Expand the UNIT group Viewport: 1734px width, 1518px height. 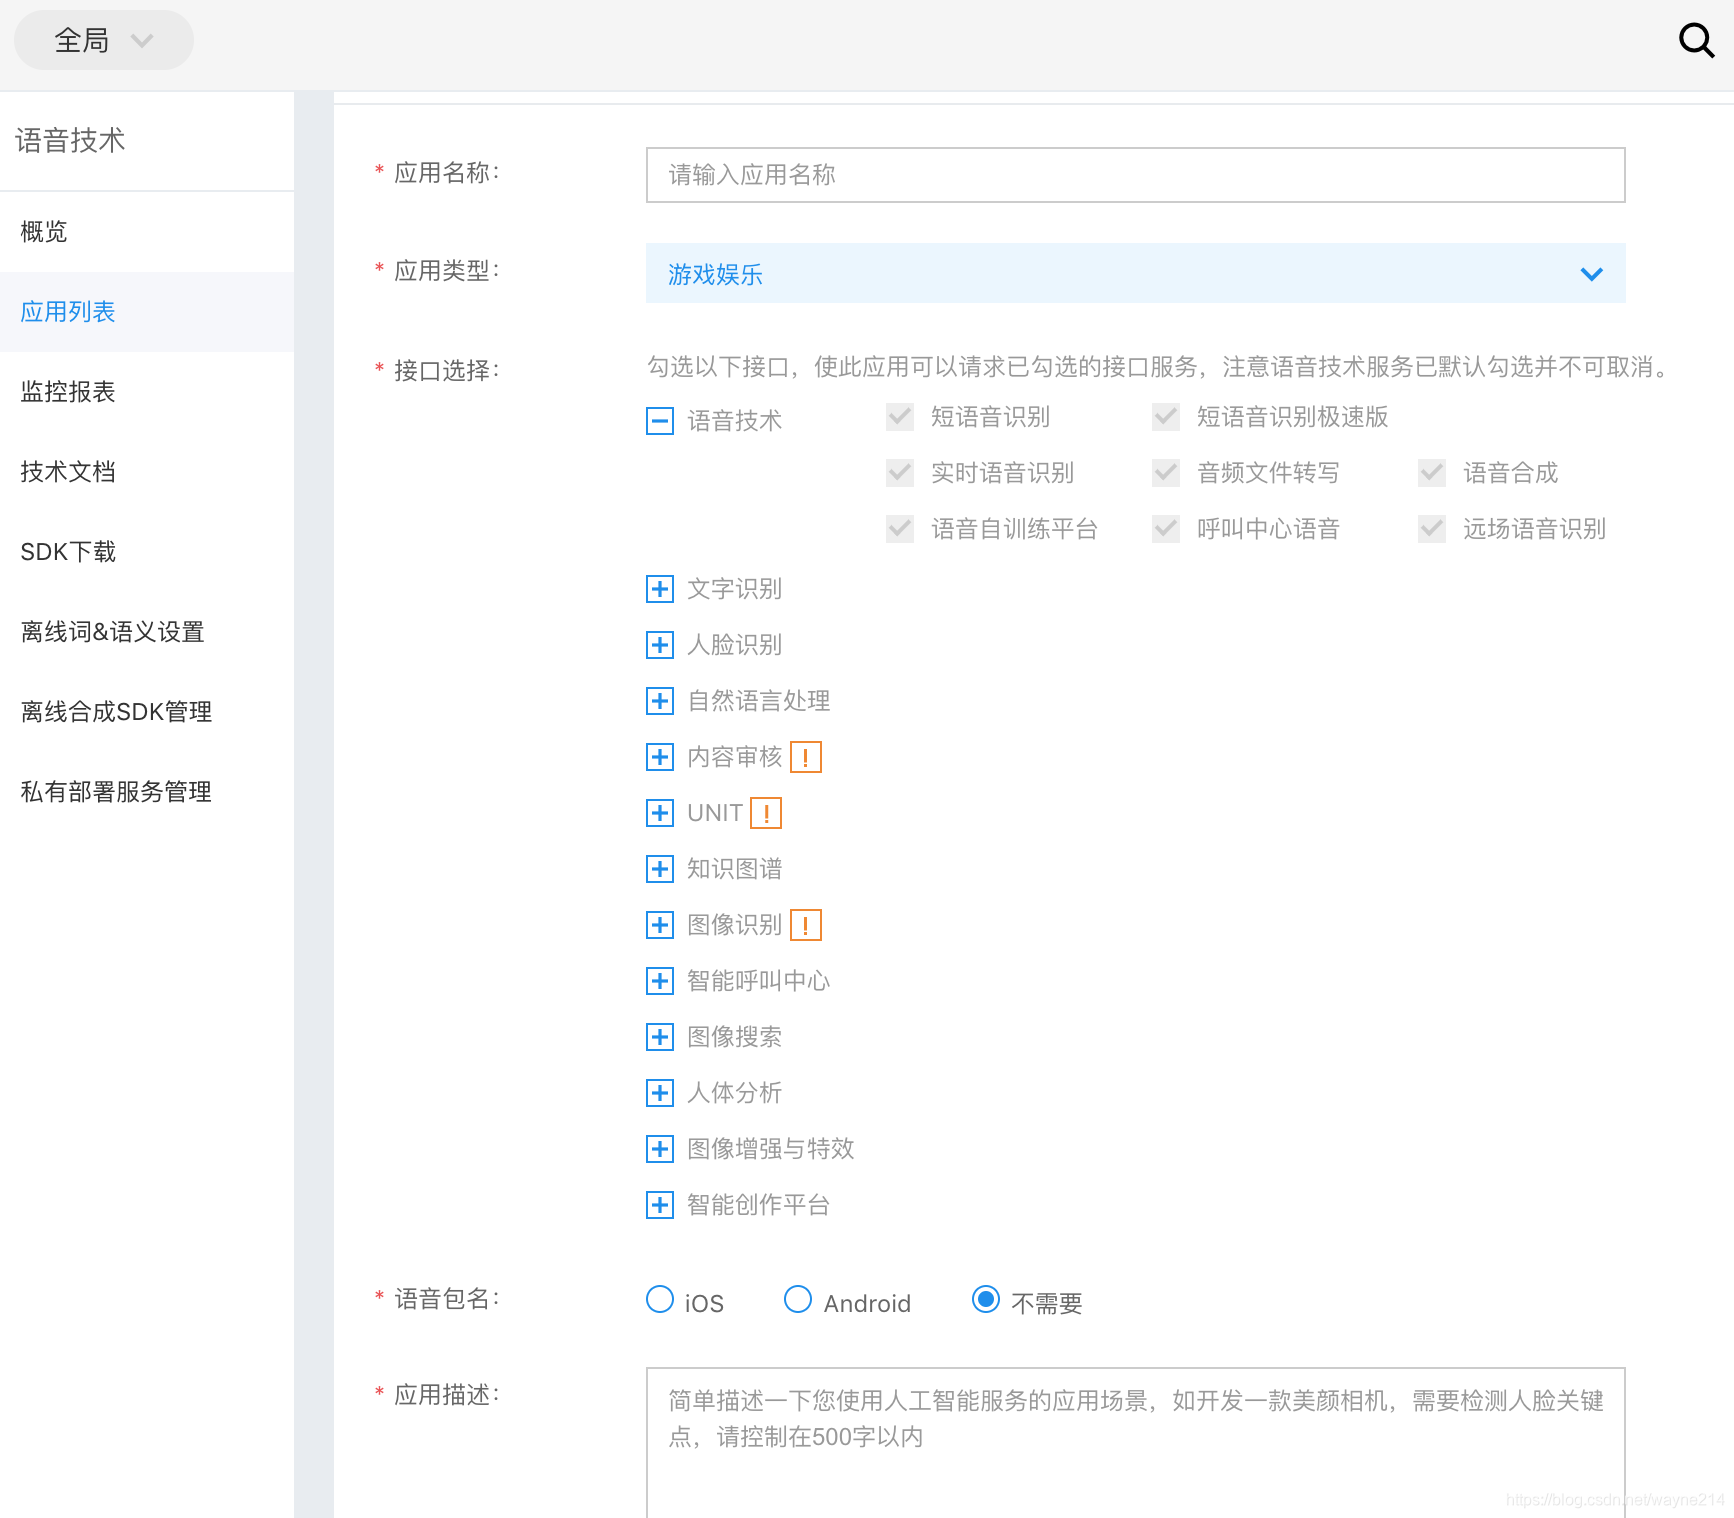(x=660, y=813)
